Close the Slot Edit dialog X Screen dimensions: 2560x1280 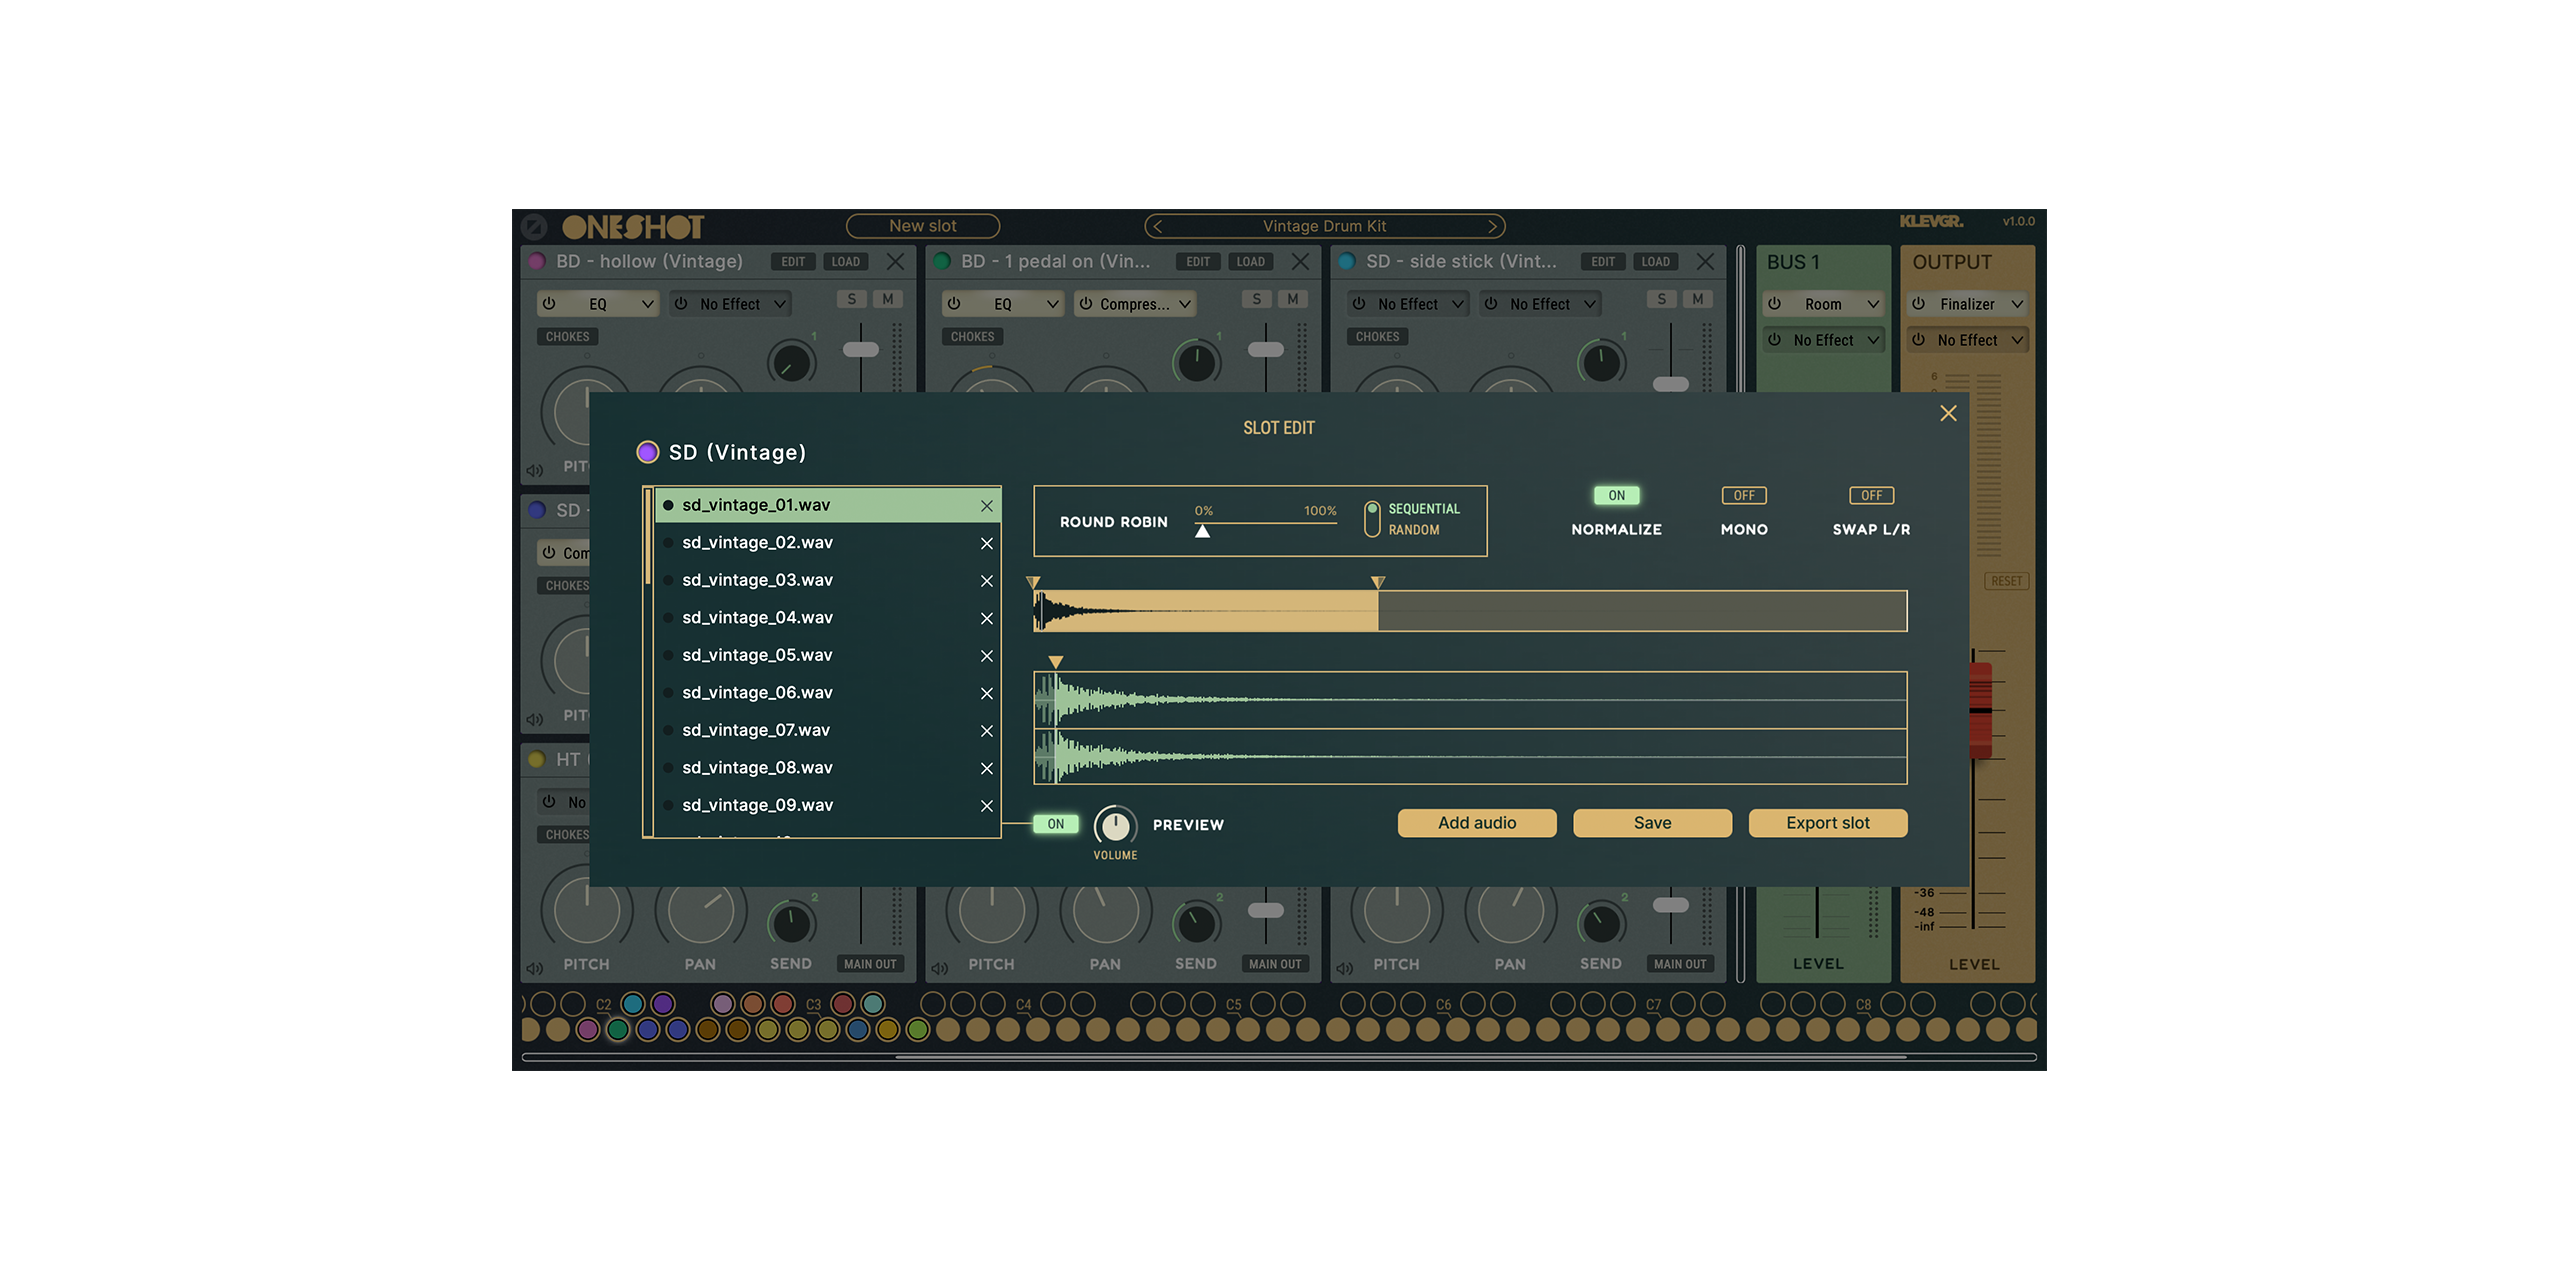tap(1948, 413)
